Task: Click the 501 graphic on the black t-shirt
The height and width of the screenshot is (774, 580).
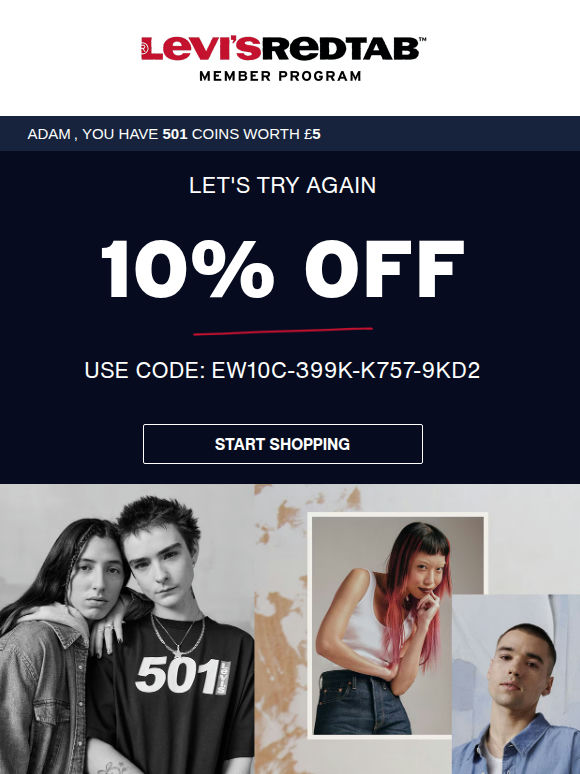Action: click(x=177, y=675)
